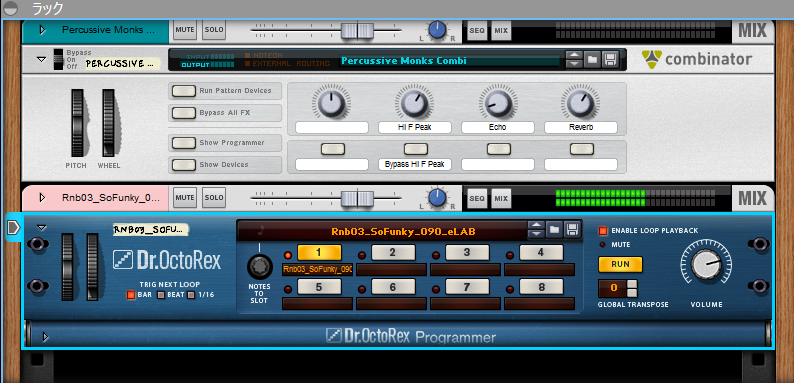Screen dimensions: 794x383
Task: Expand the Rnb03_SoFunky mix channel strip
Action: (x=43, y=198)
